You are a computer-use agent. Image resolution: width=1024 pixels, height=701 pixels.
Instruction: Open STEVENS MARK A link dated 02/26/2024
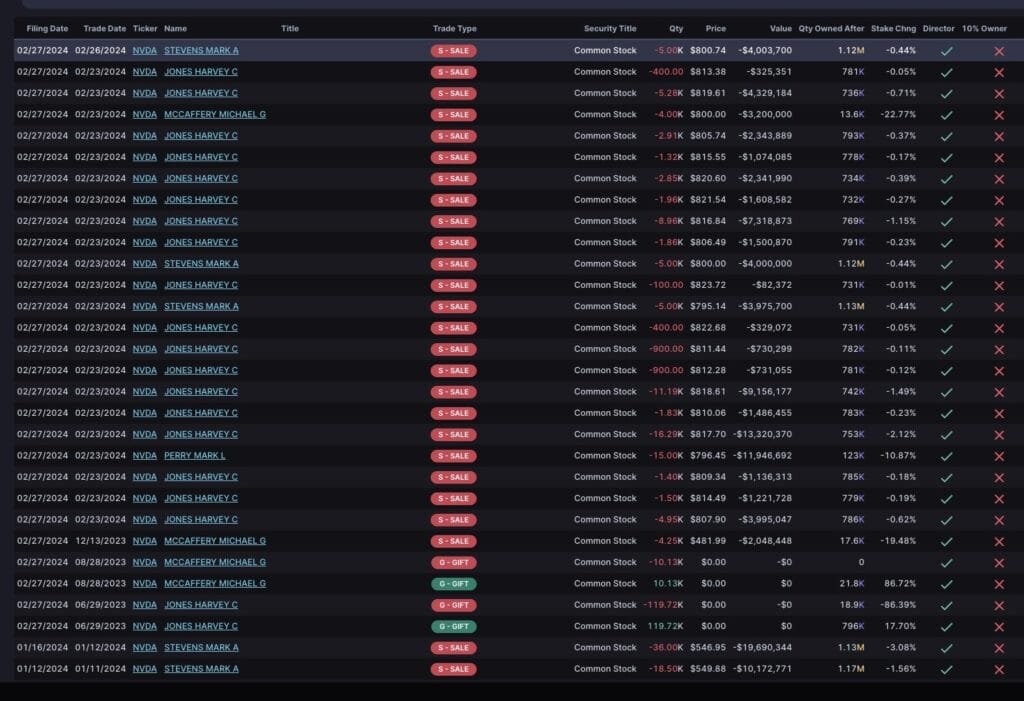point(201,50)
